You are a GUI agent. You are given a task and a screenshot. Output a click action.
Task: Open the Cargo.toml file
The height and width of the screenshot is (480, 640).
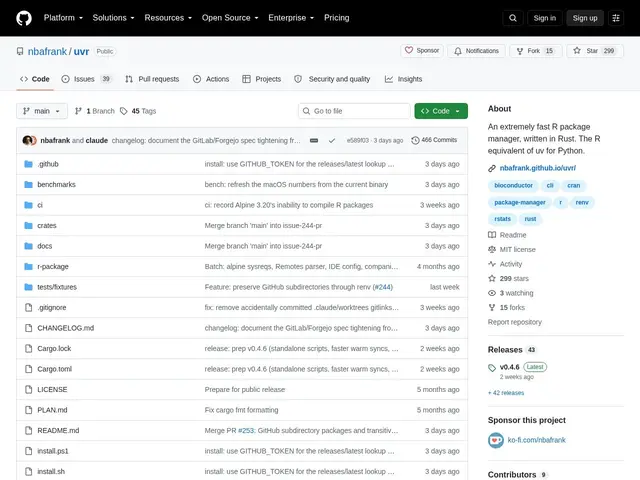[x=55, y=369]
